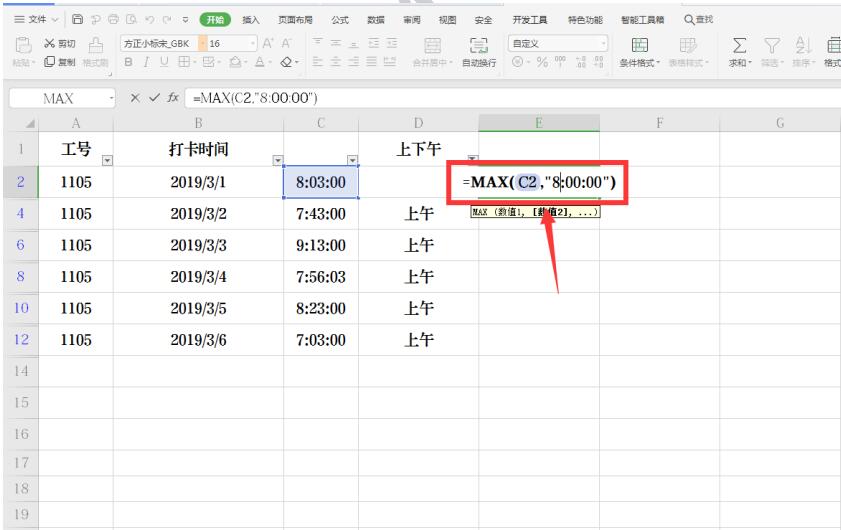Viewport: 841px width, 530px height.
Task: Click the center horizontally align icon
Action: [335, 62]
